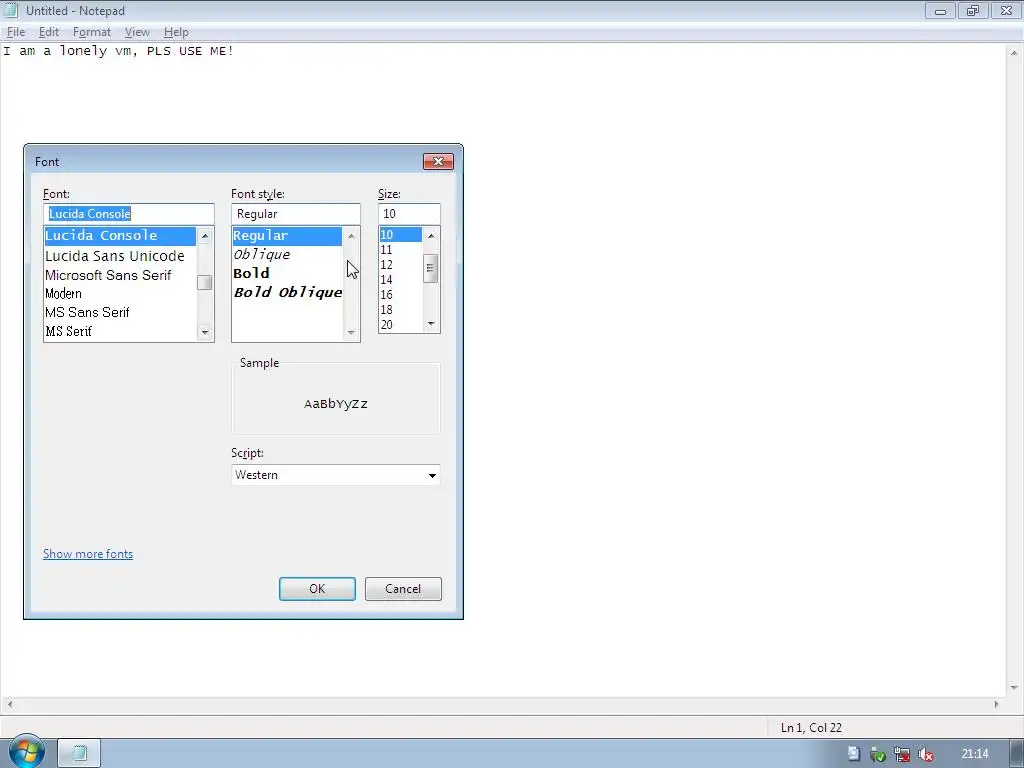1024x768 pixels.
Task: Click the Notepad vertical scroll-down arrow
Action: coord(1014,688)
